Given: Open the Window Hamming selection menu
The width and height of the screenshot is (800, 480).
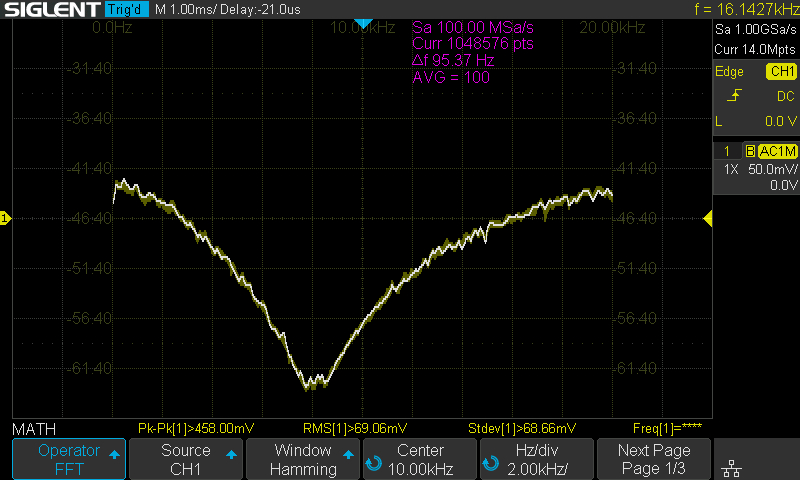Looking at the screenshot, I should (x=303, y=459).
